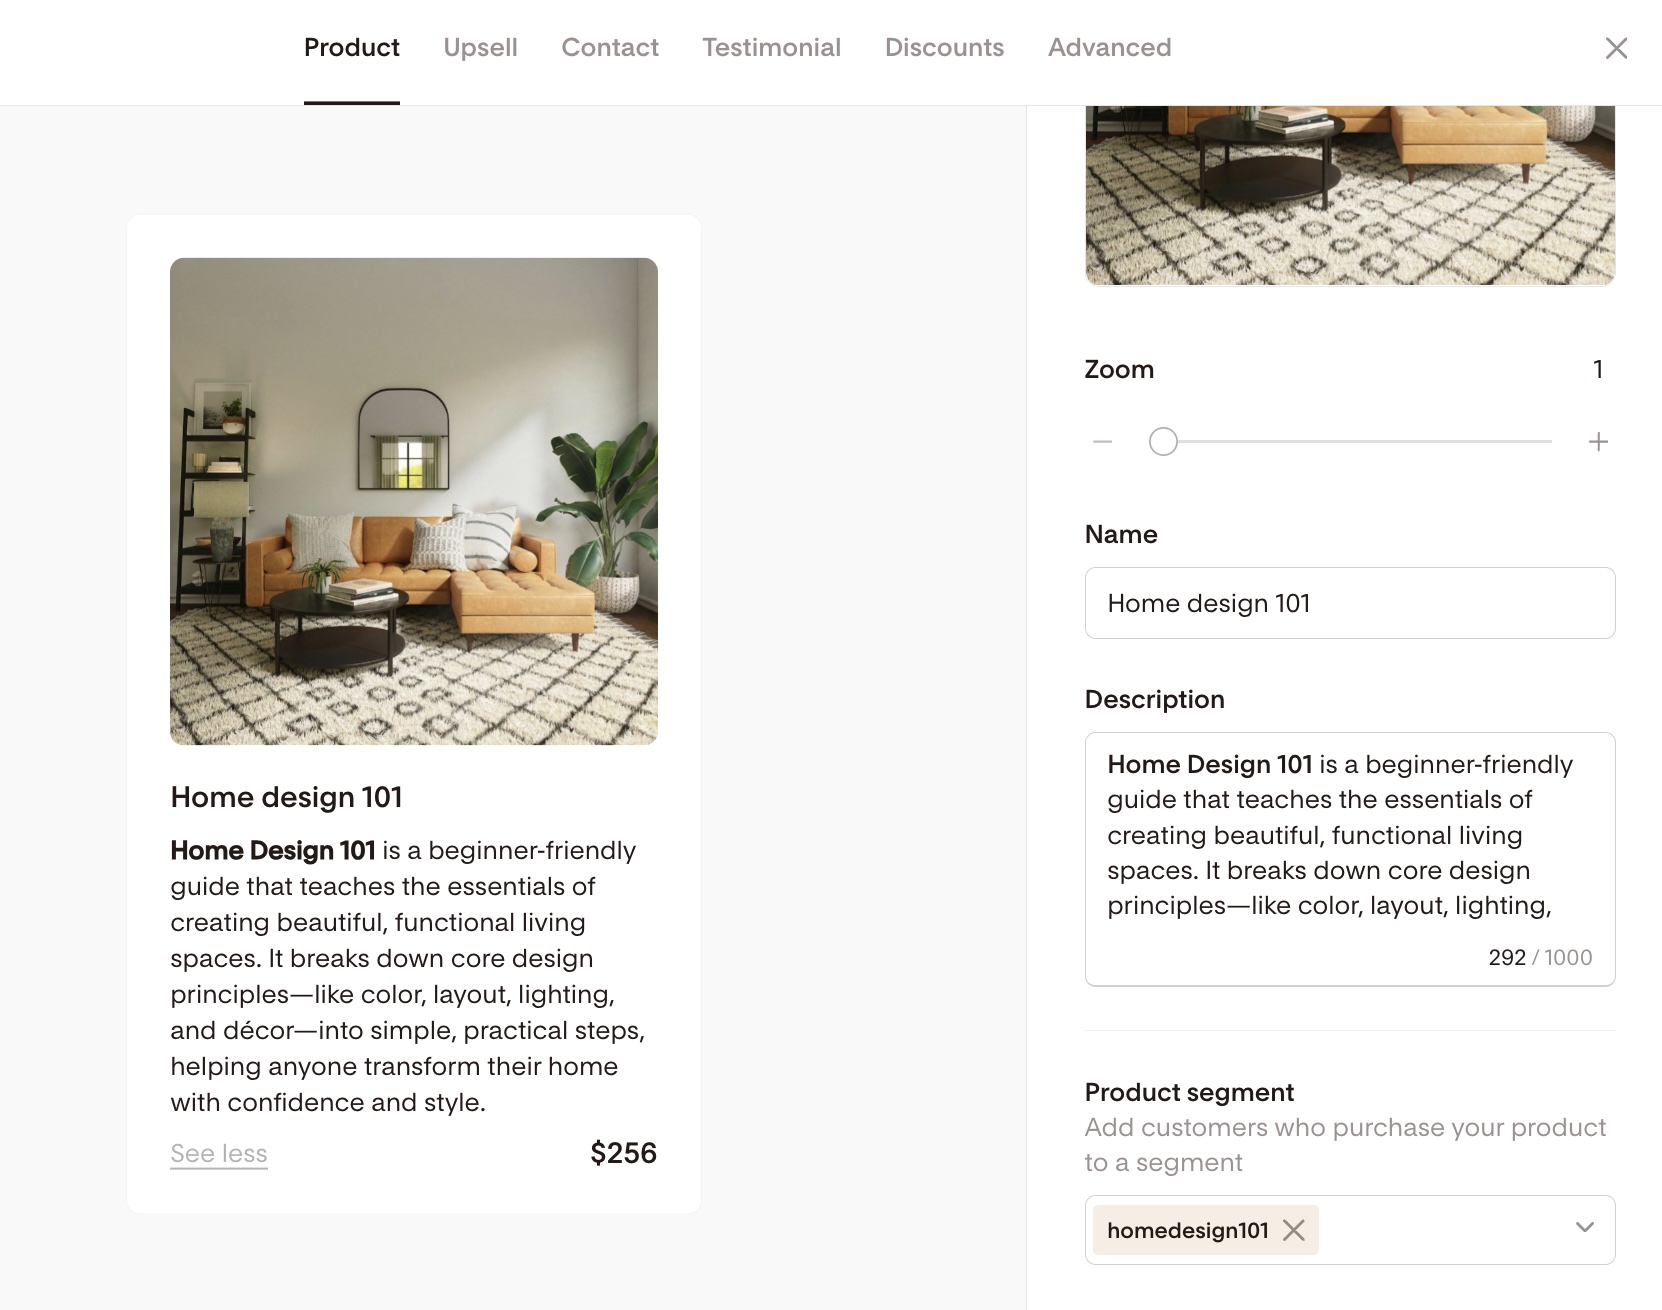Screen dimensions: 1662x1310
Task: Click the Zoom slider handle
Action: 1163,442
